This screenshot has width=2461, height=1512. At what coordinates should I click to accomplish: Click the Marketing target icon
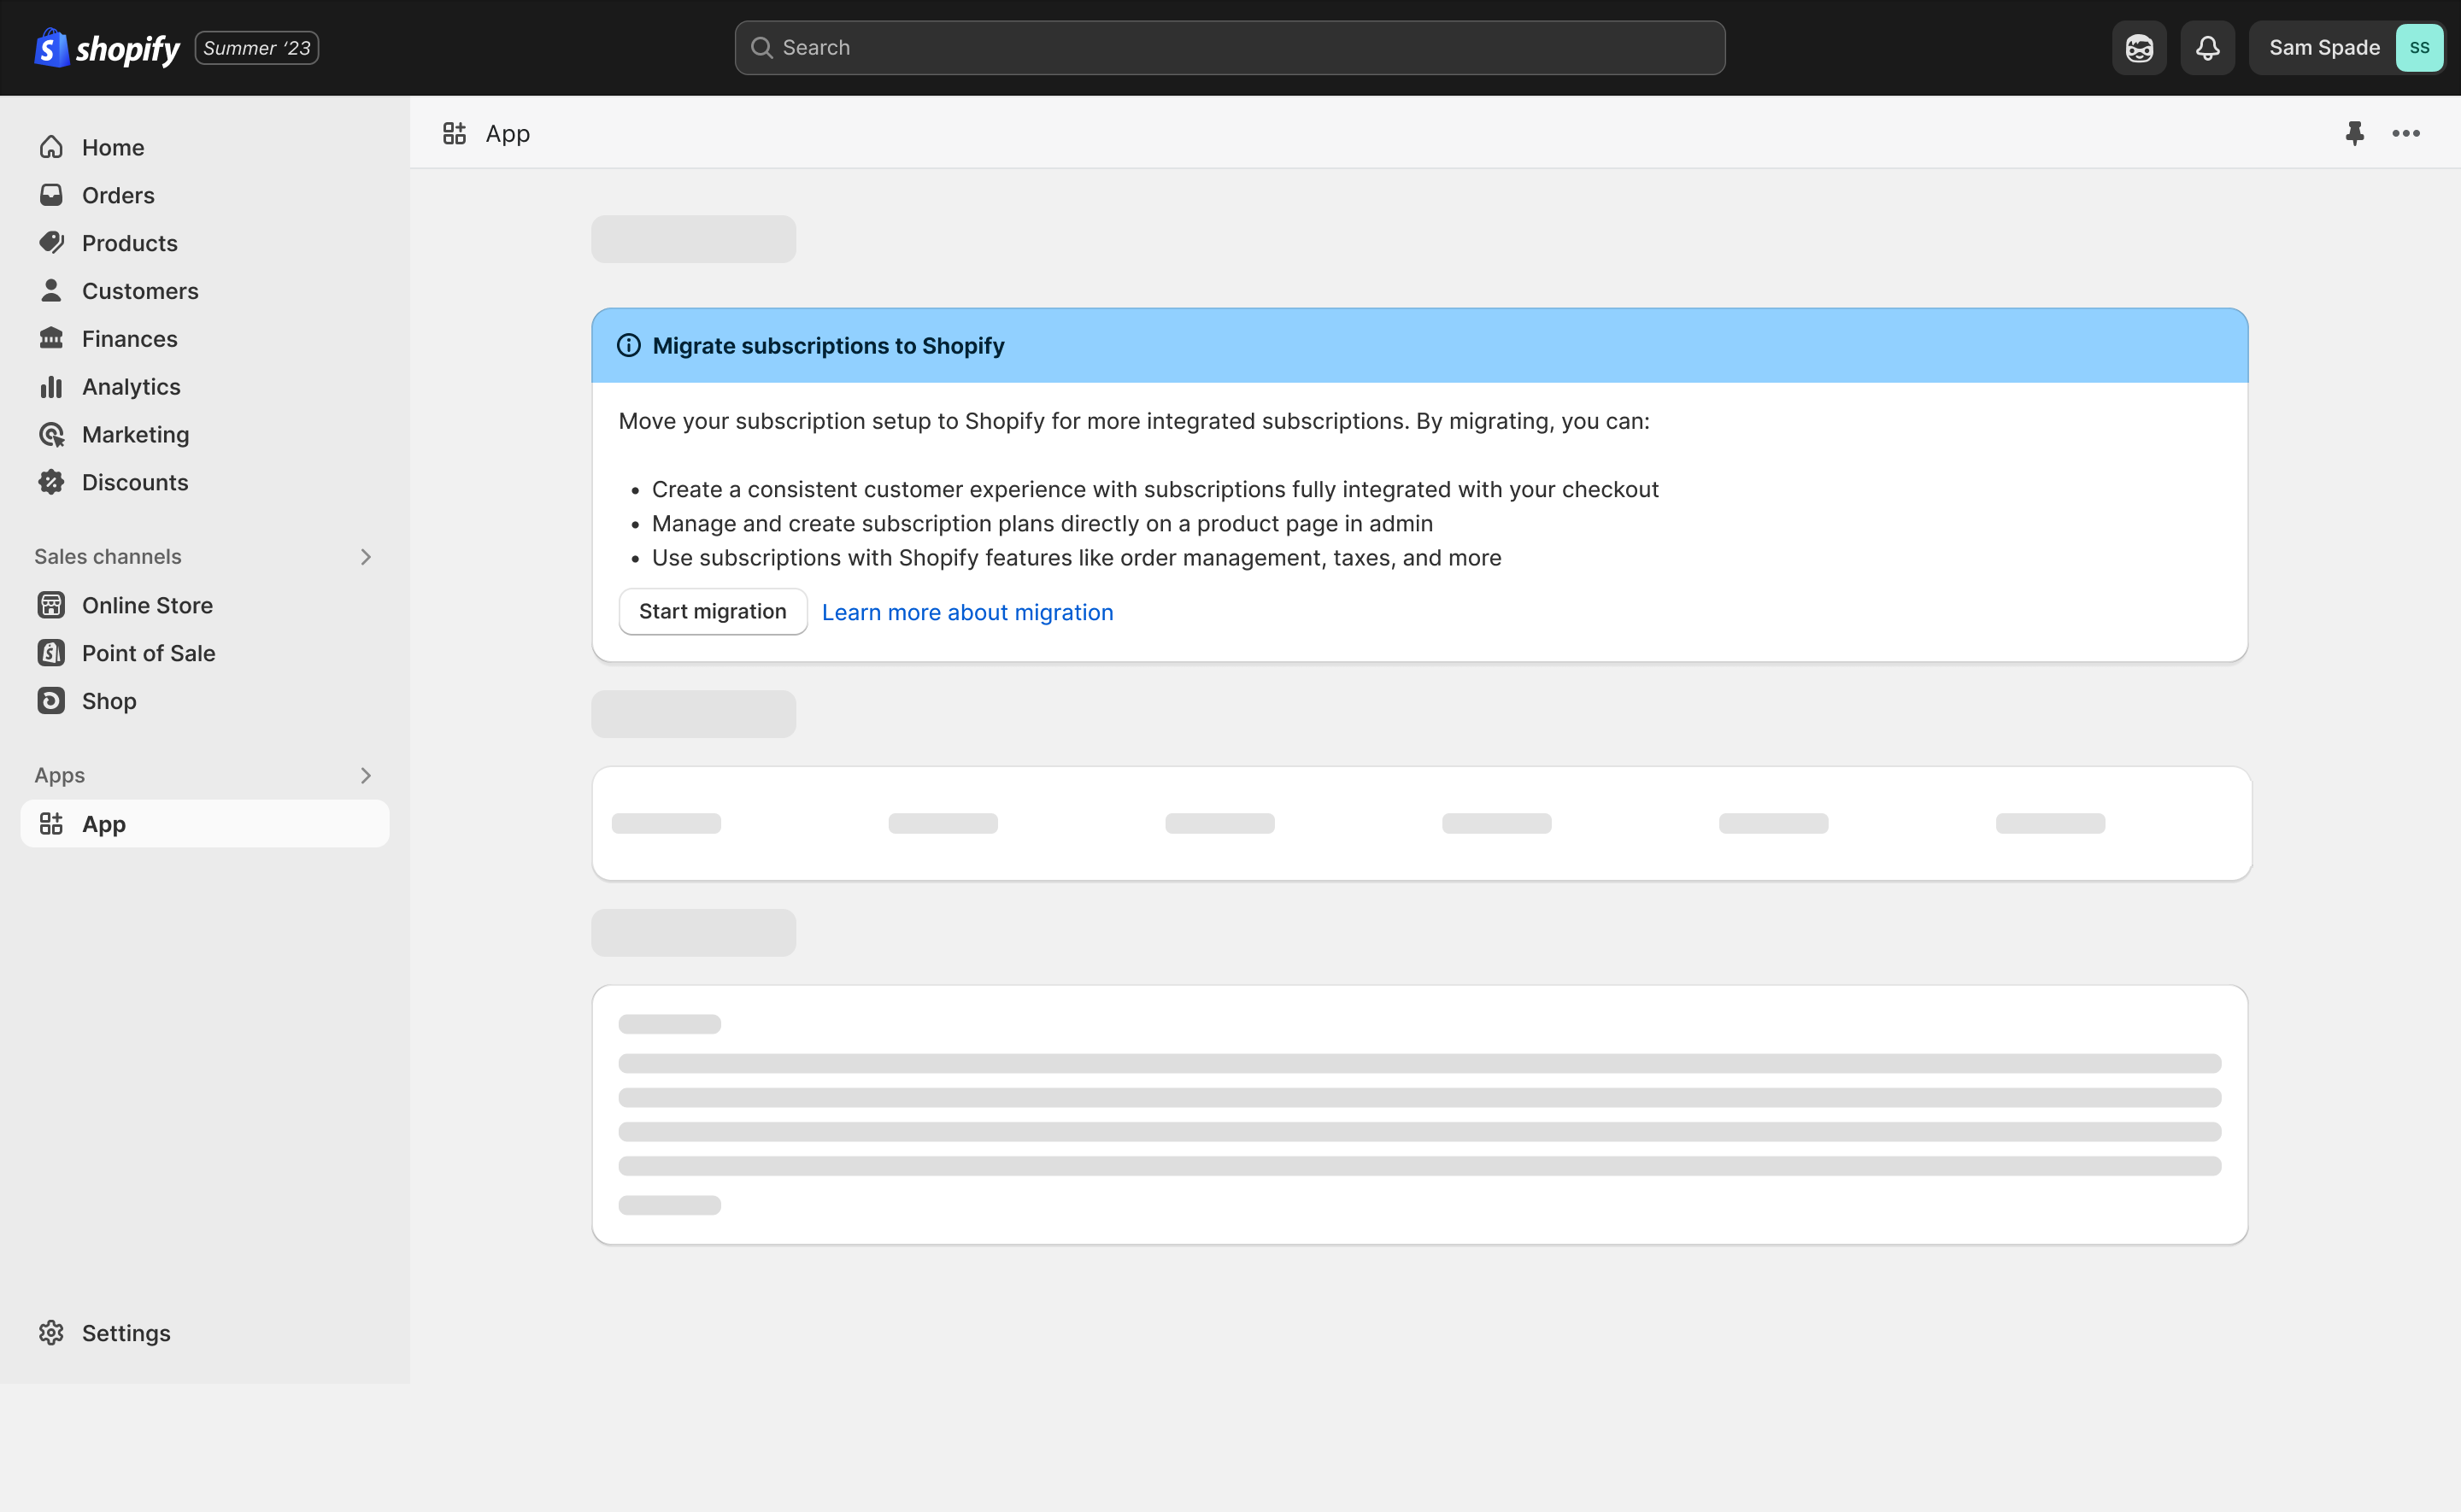pos(51,435)
